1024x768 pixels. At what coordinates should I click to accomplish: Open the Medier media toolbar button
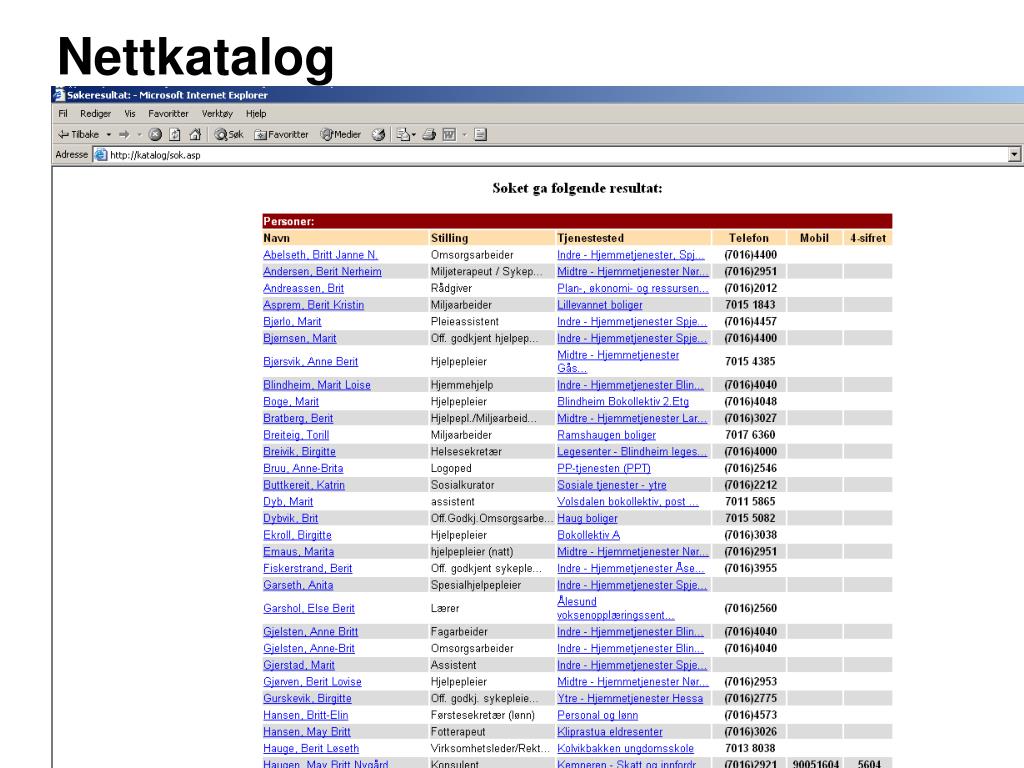point(340,135)
